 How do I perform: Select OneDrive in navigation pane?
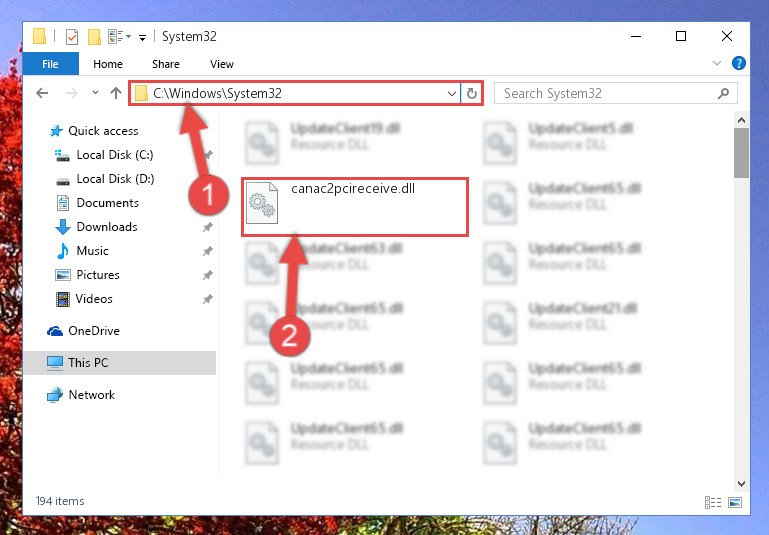click(x=83, y=331)
